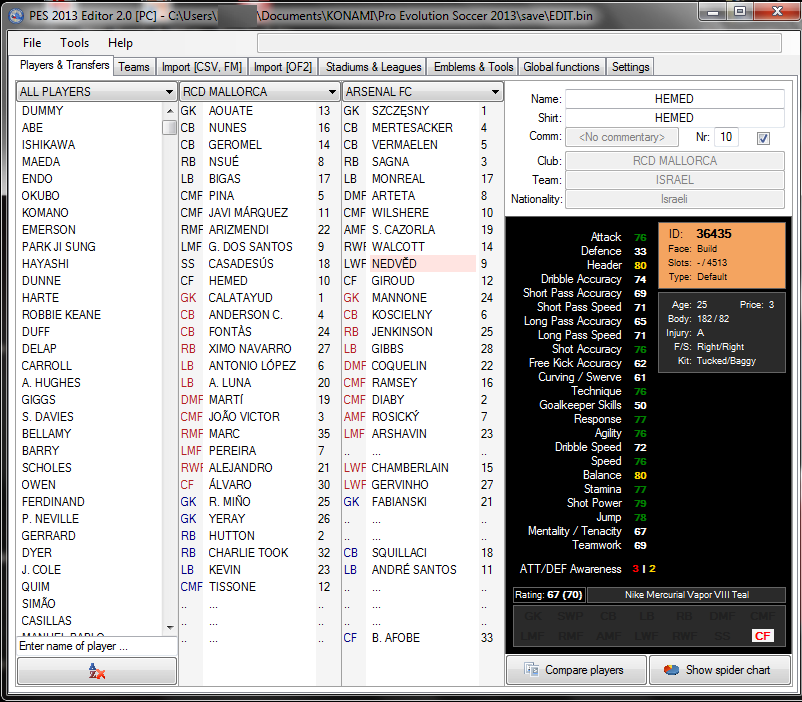Click the spider chart icon

[x=671, y=670]
